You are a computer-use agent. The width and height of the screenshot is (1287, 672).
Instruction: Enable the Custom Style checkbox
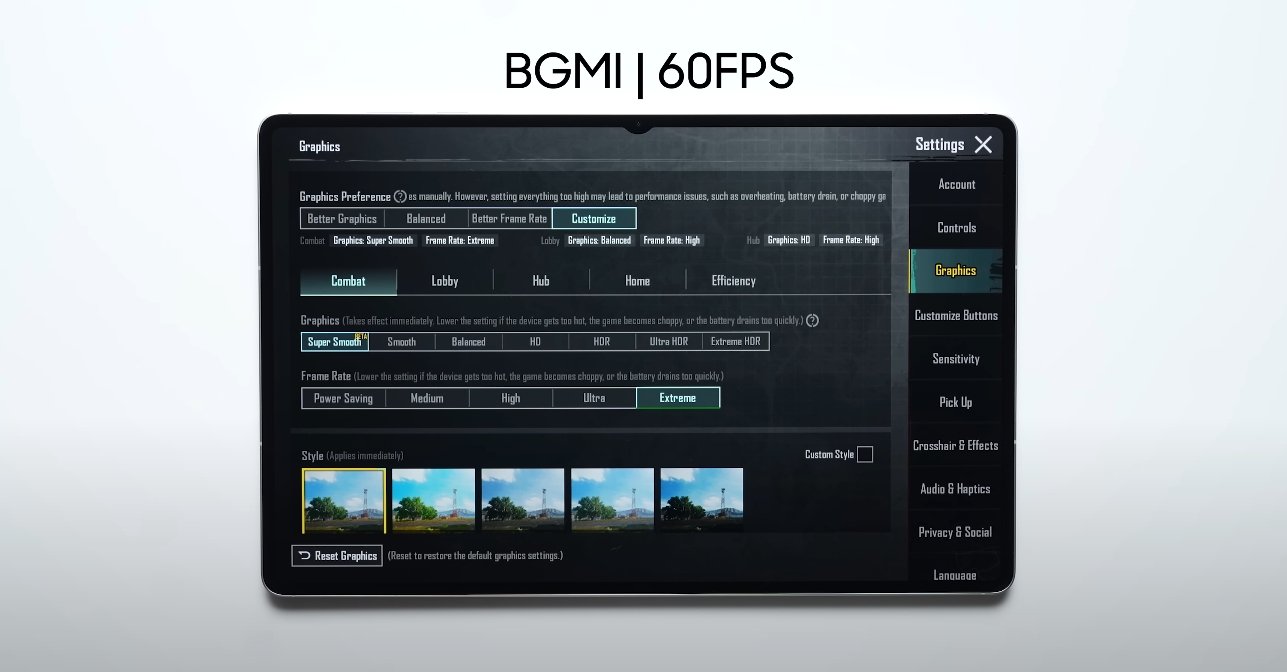coord(865,455)
